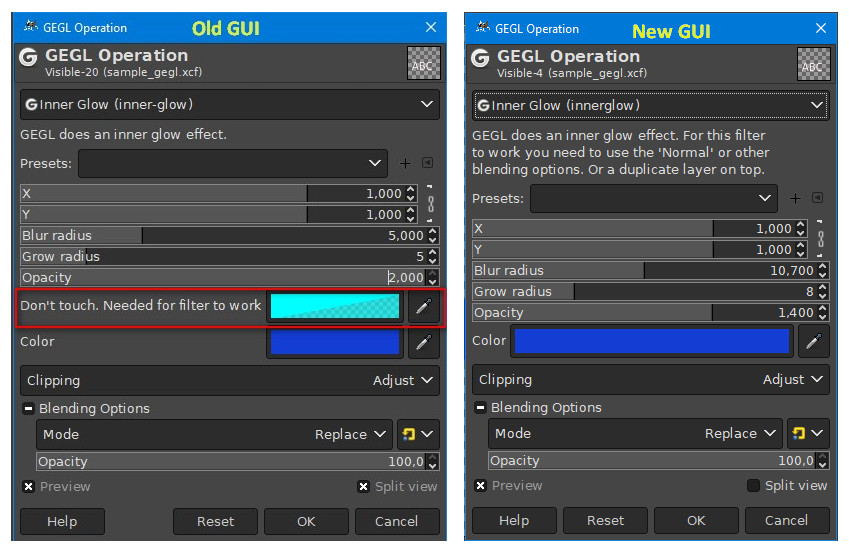Click Help button in New GUI

pyautogui.click(x=514, y=521)
